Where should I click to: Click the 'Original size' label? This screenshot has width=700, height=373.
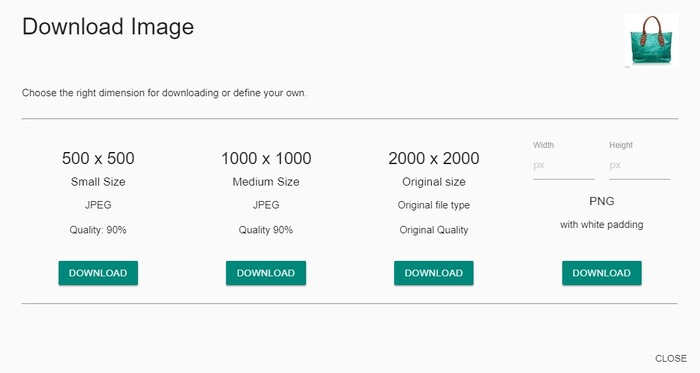click(x=434, y=182)
